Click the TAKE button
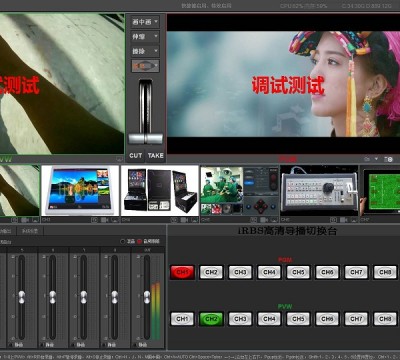400x360 pixels. (155, 156)
